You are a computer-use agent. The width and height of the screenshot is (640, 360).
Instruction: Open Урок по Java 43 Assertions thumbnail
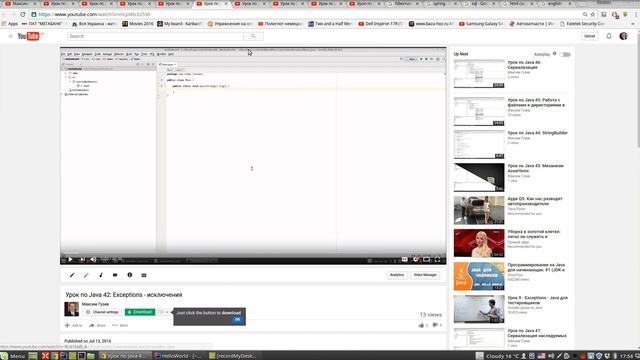click(479, 178)
